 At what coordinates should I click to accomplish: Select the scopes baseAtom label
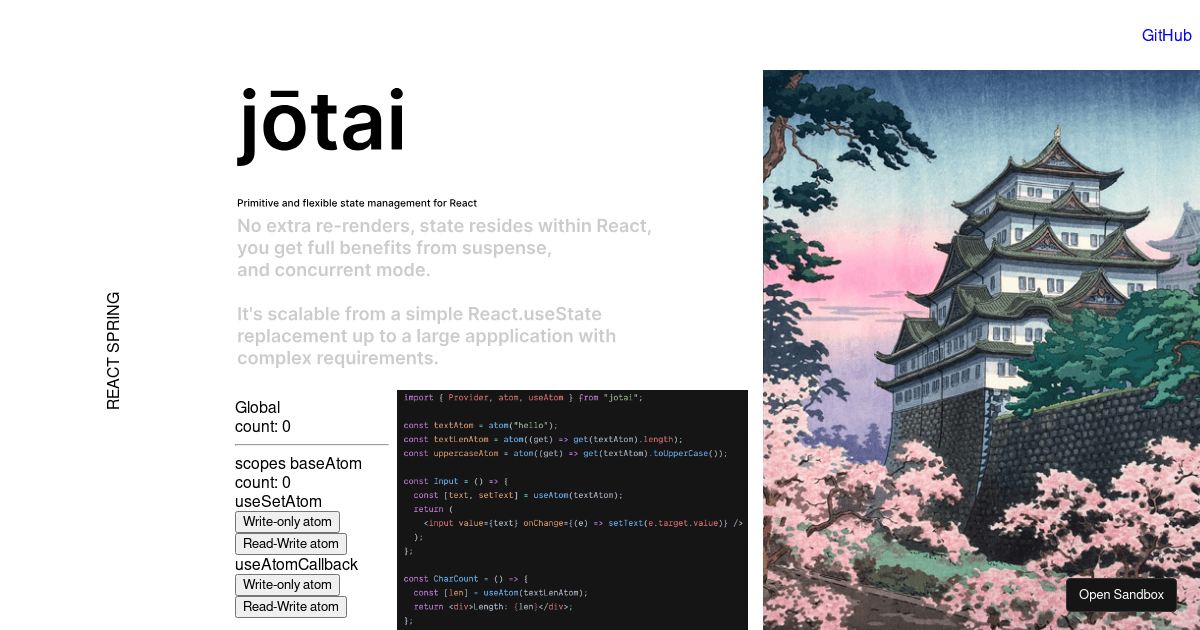click(298, 464)
